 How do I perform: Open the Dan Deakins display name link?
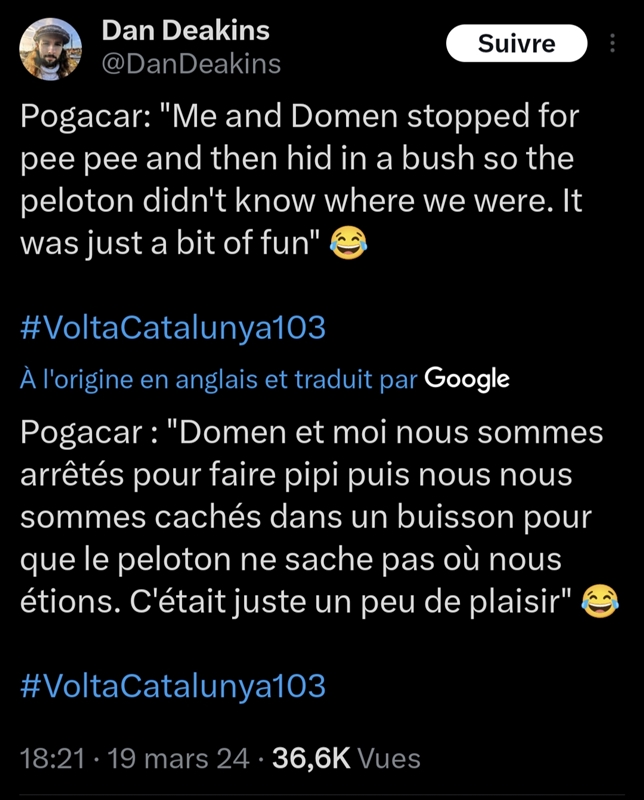(x=185, y=31)
